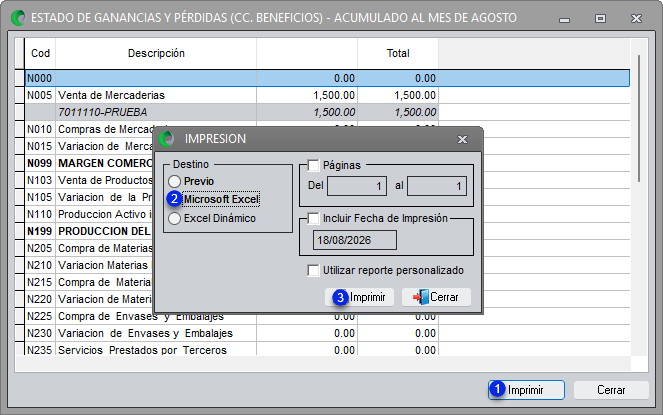The height and width of the screenshot is (415, 663).
Task: Click Imprimir in the IMPRESION dialog
Action: [x=359, y=297]
